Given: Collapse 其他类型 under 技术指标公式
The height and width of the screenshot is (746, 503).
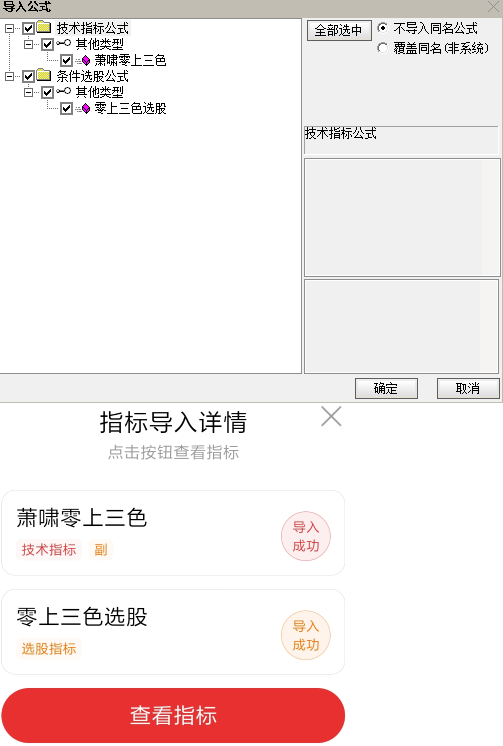Looking at the screenshot, I should pyautogui.click(x=28, y=44).
